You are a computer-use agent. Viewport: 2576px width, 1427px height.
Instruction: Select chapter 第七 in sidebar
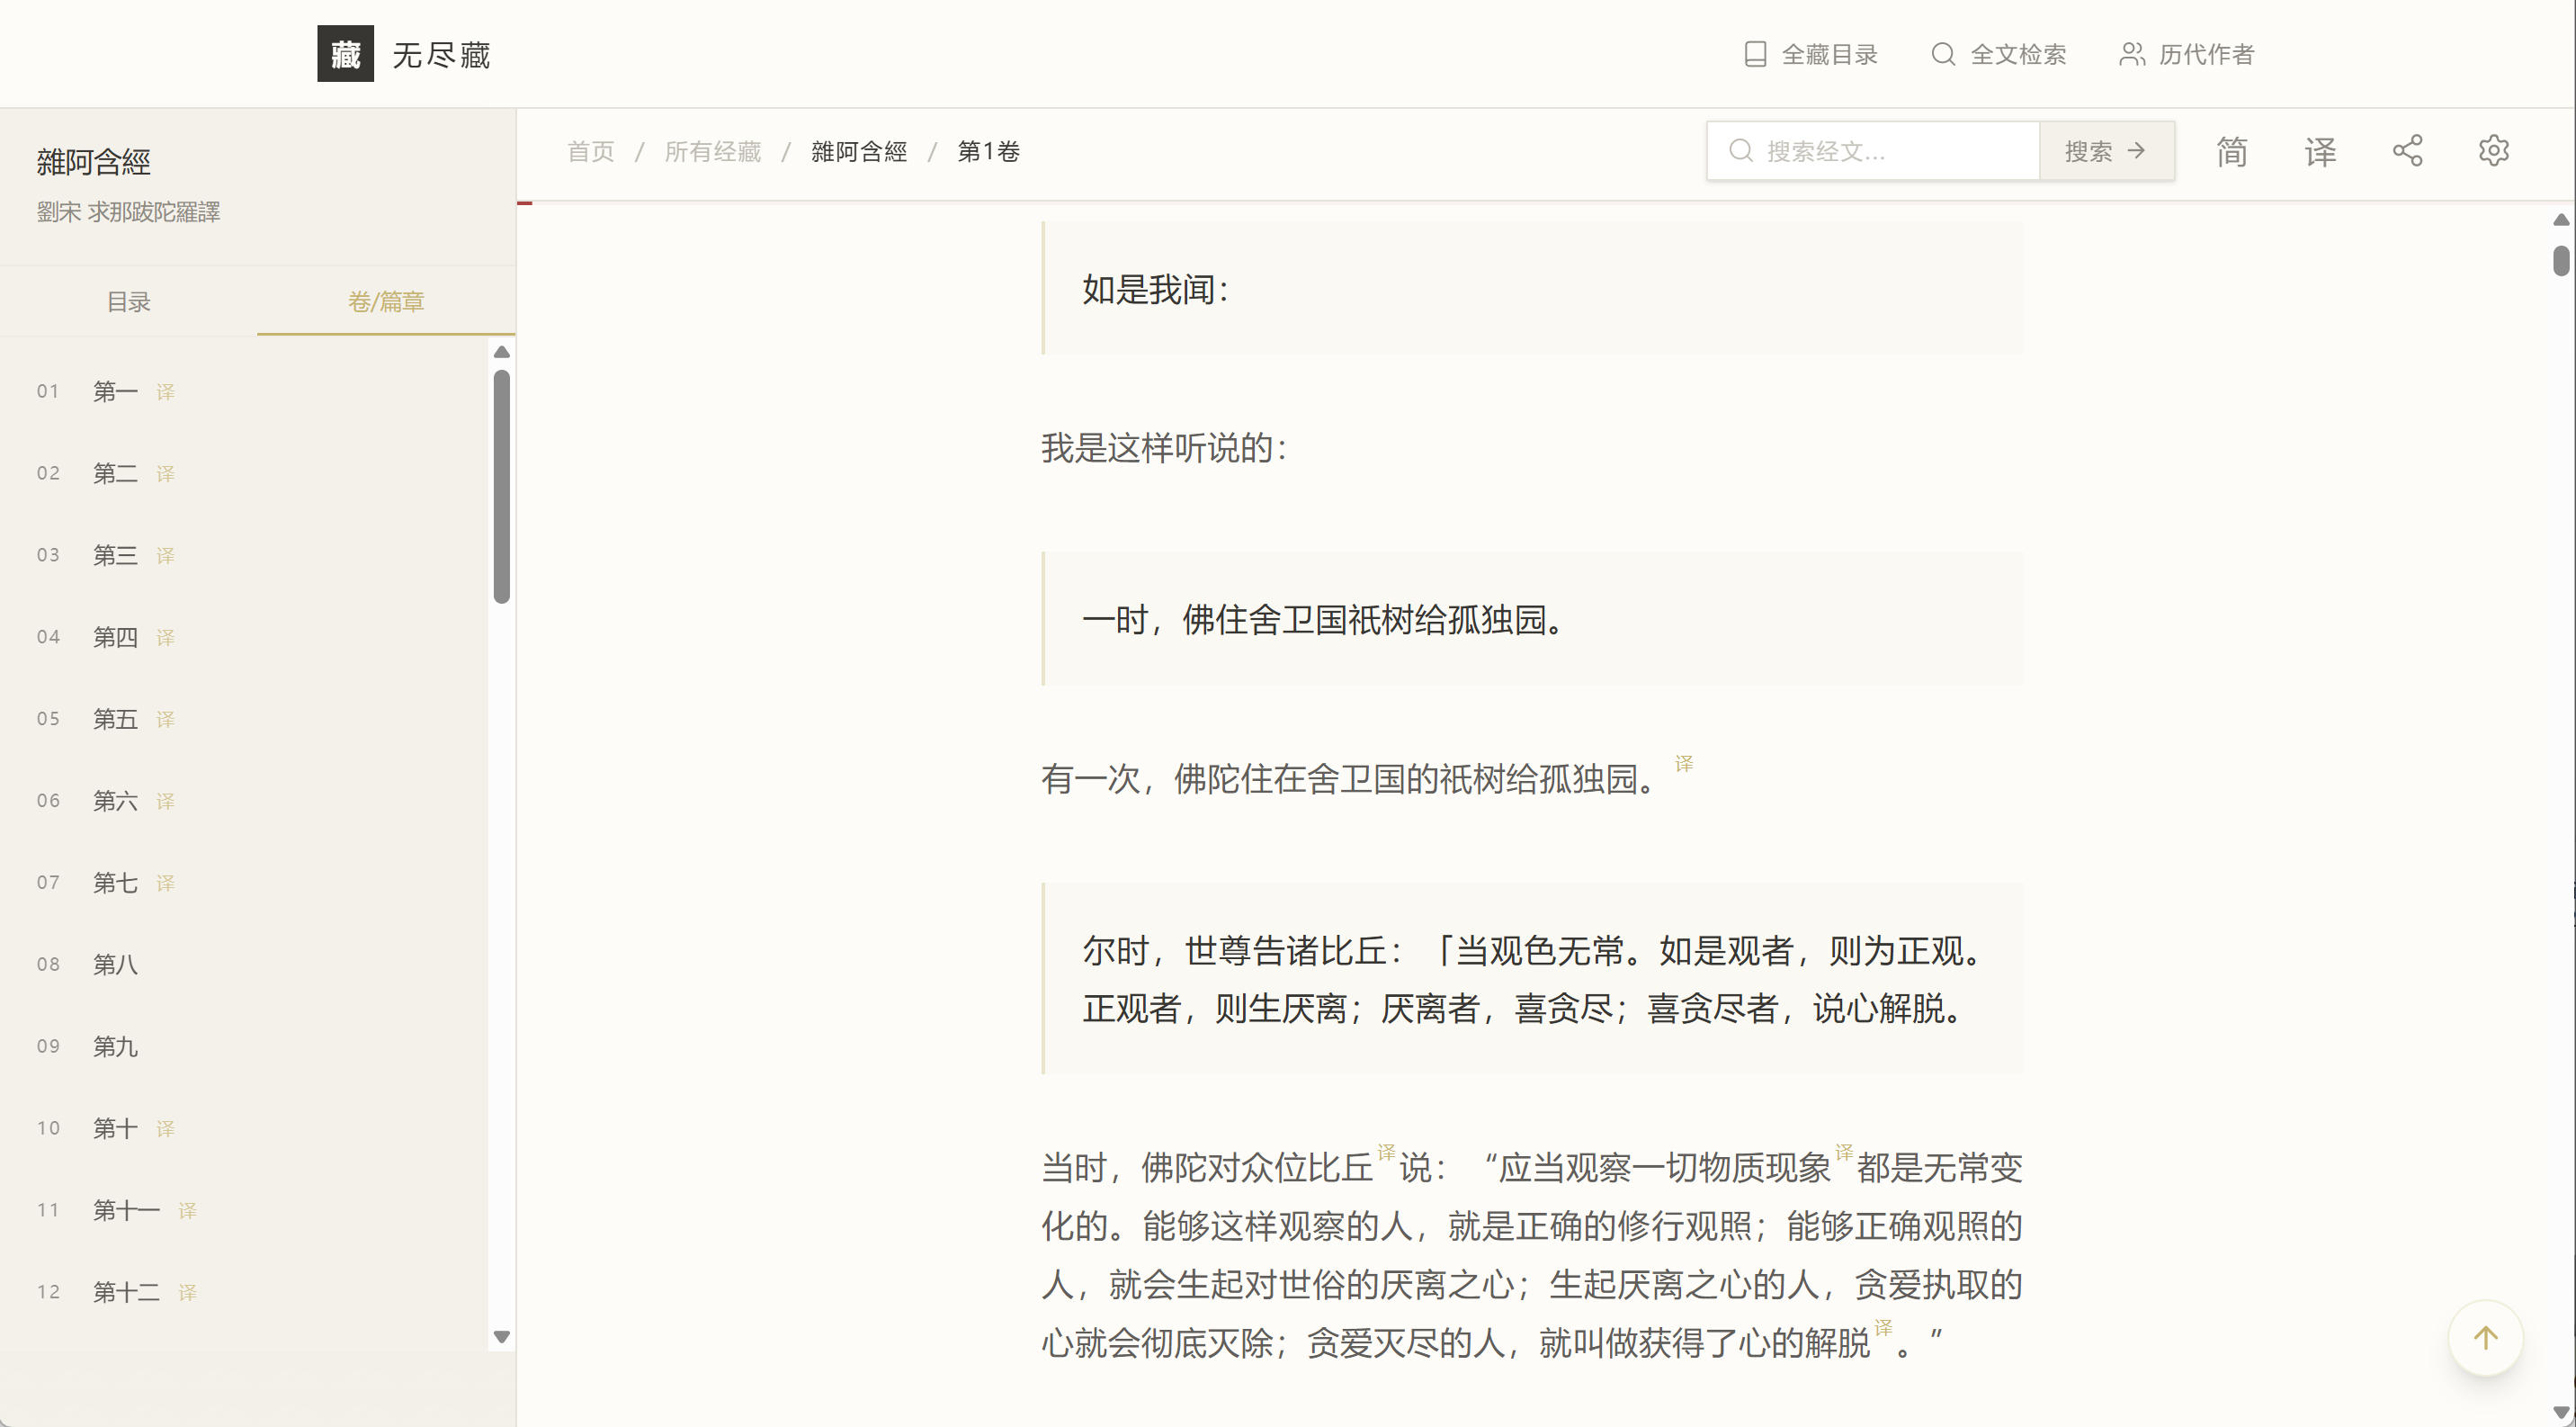pos(115,883)
